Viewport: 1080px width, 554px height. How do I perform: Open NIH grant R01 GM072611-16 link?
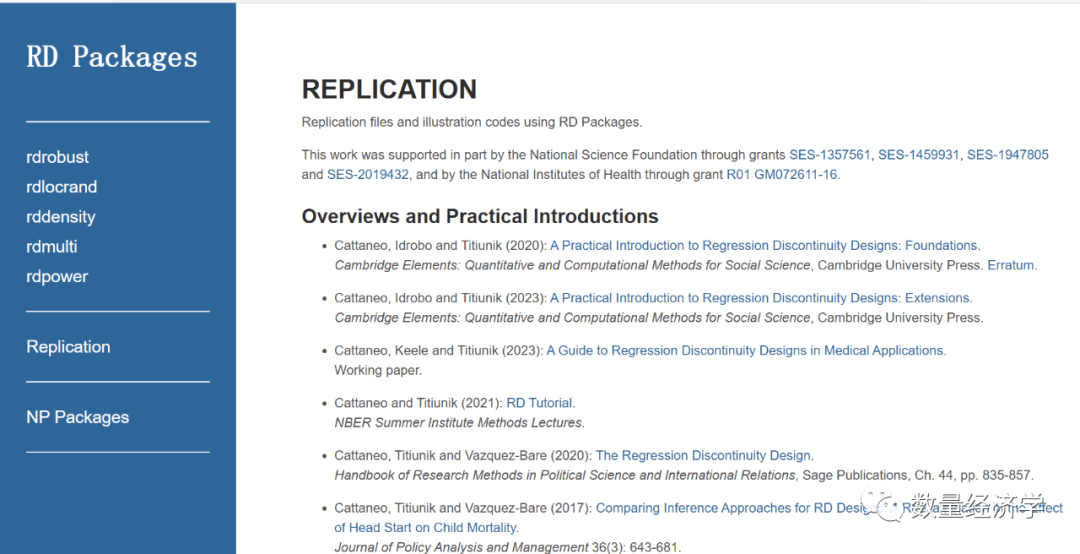pos(783,175)
